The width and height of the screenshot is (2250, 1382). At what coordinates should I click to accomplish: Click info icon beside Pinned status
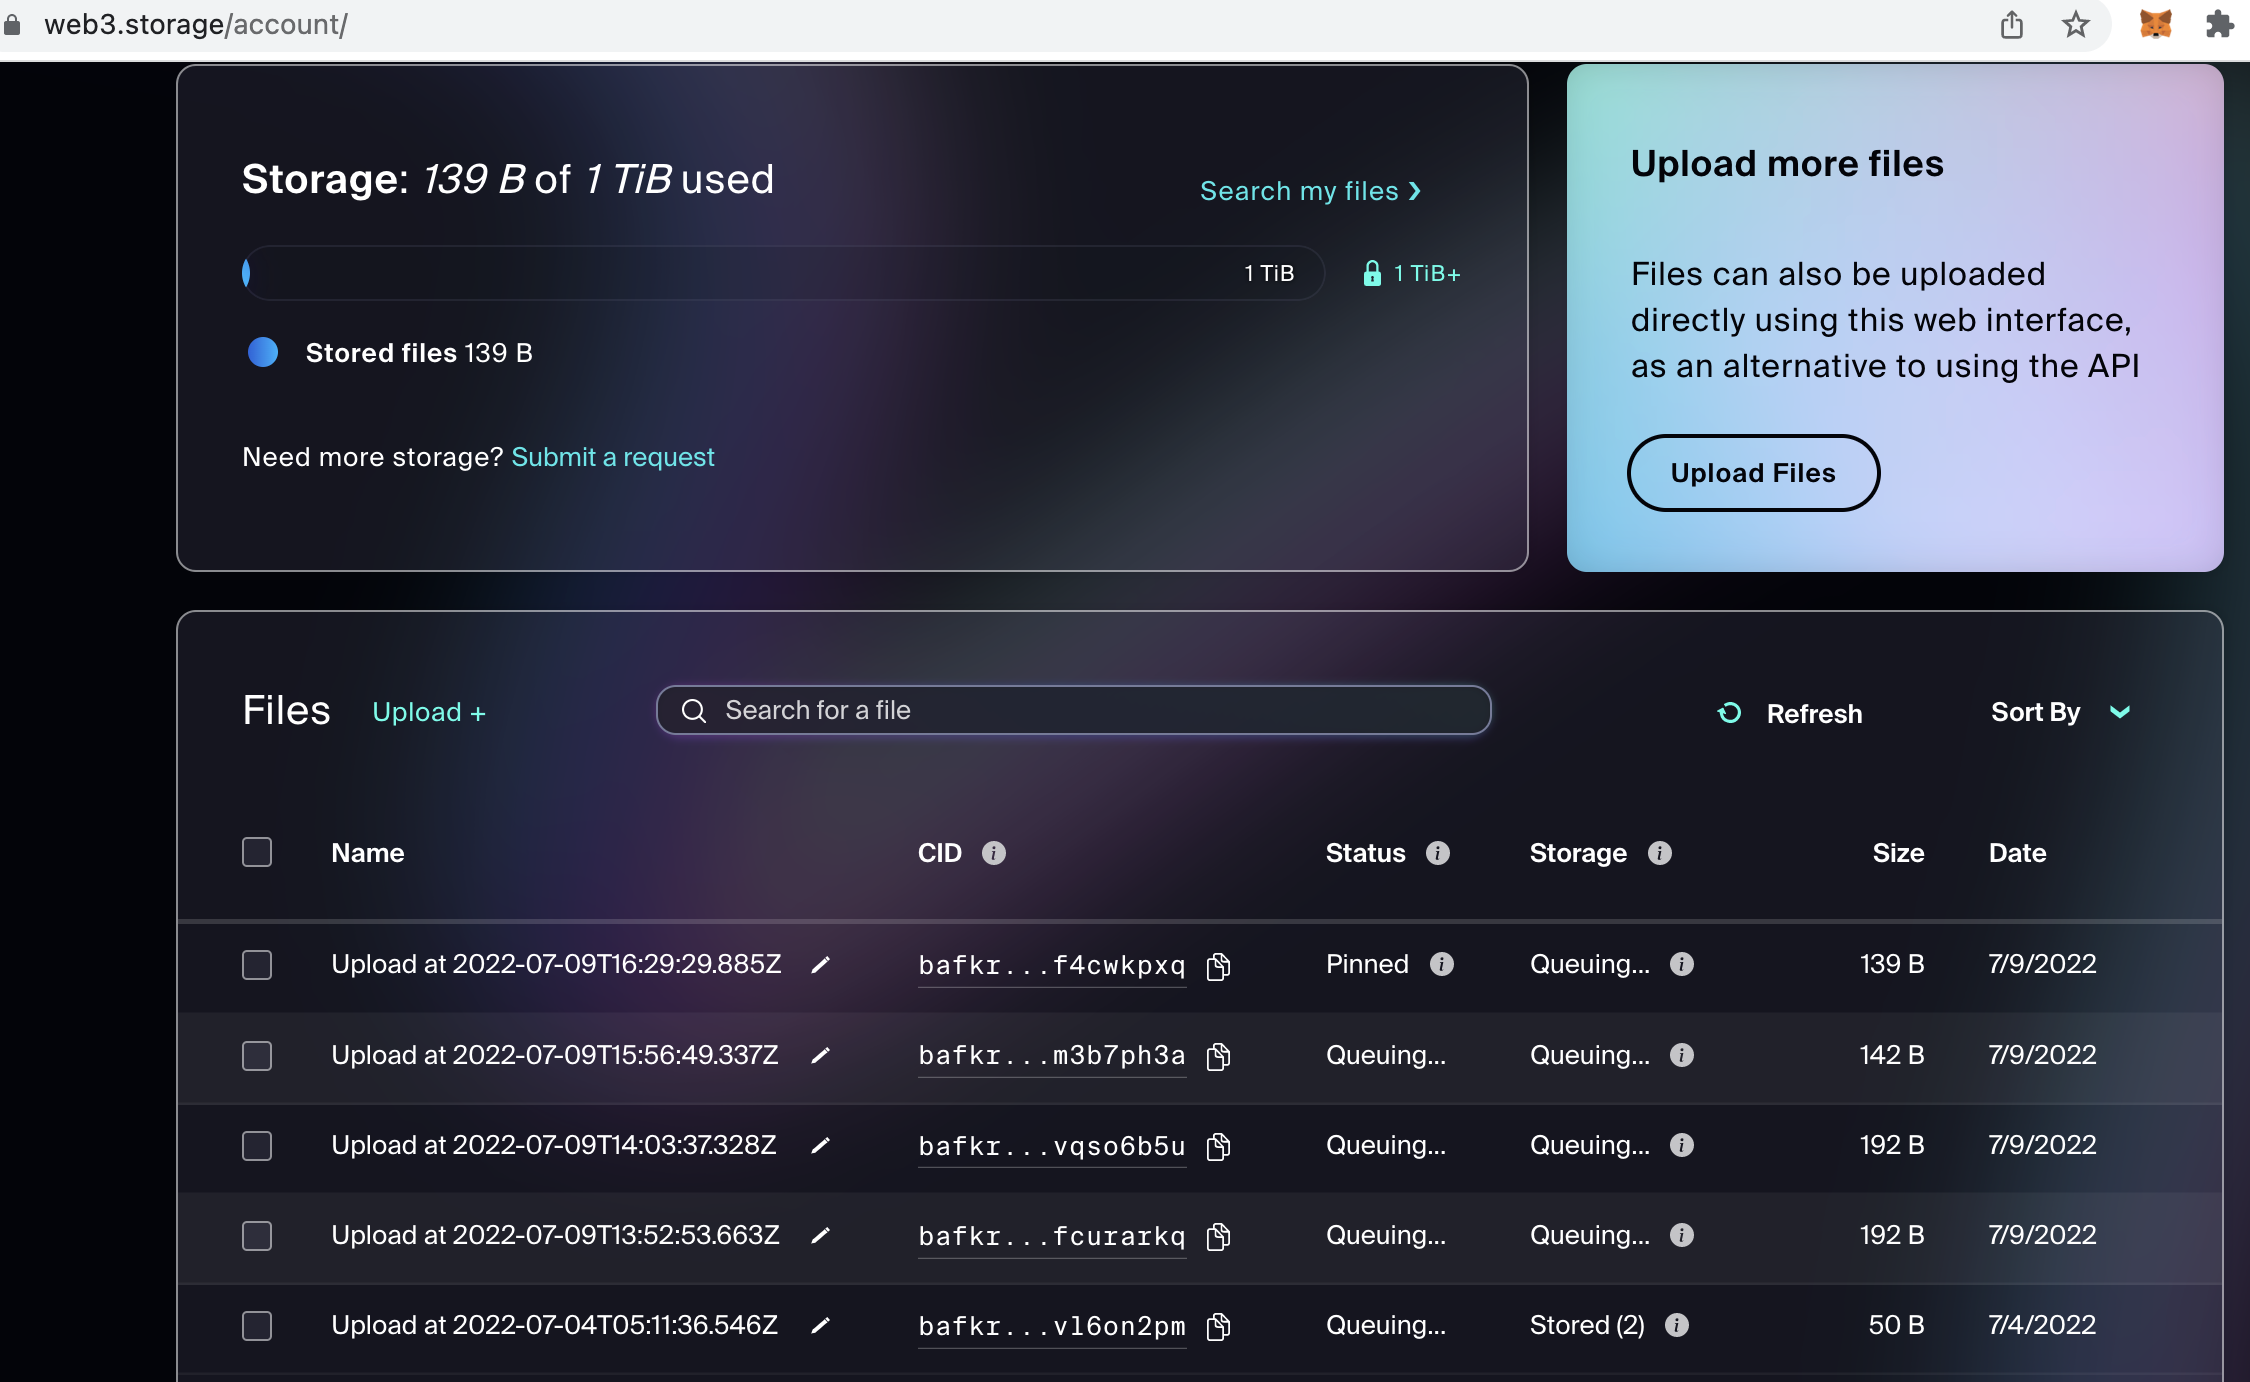coord(1441,964)
